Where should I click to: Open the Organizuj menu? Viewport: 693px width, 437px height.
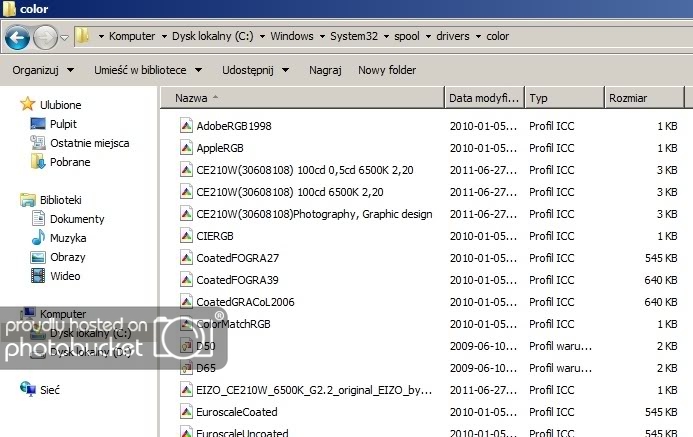pos(43,70)
